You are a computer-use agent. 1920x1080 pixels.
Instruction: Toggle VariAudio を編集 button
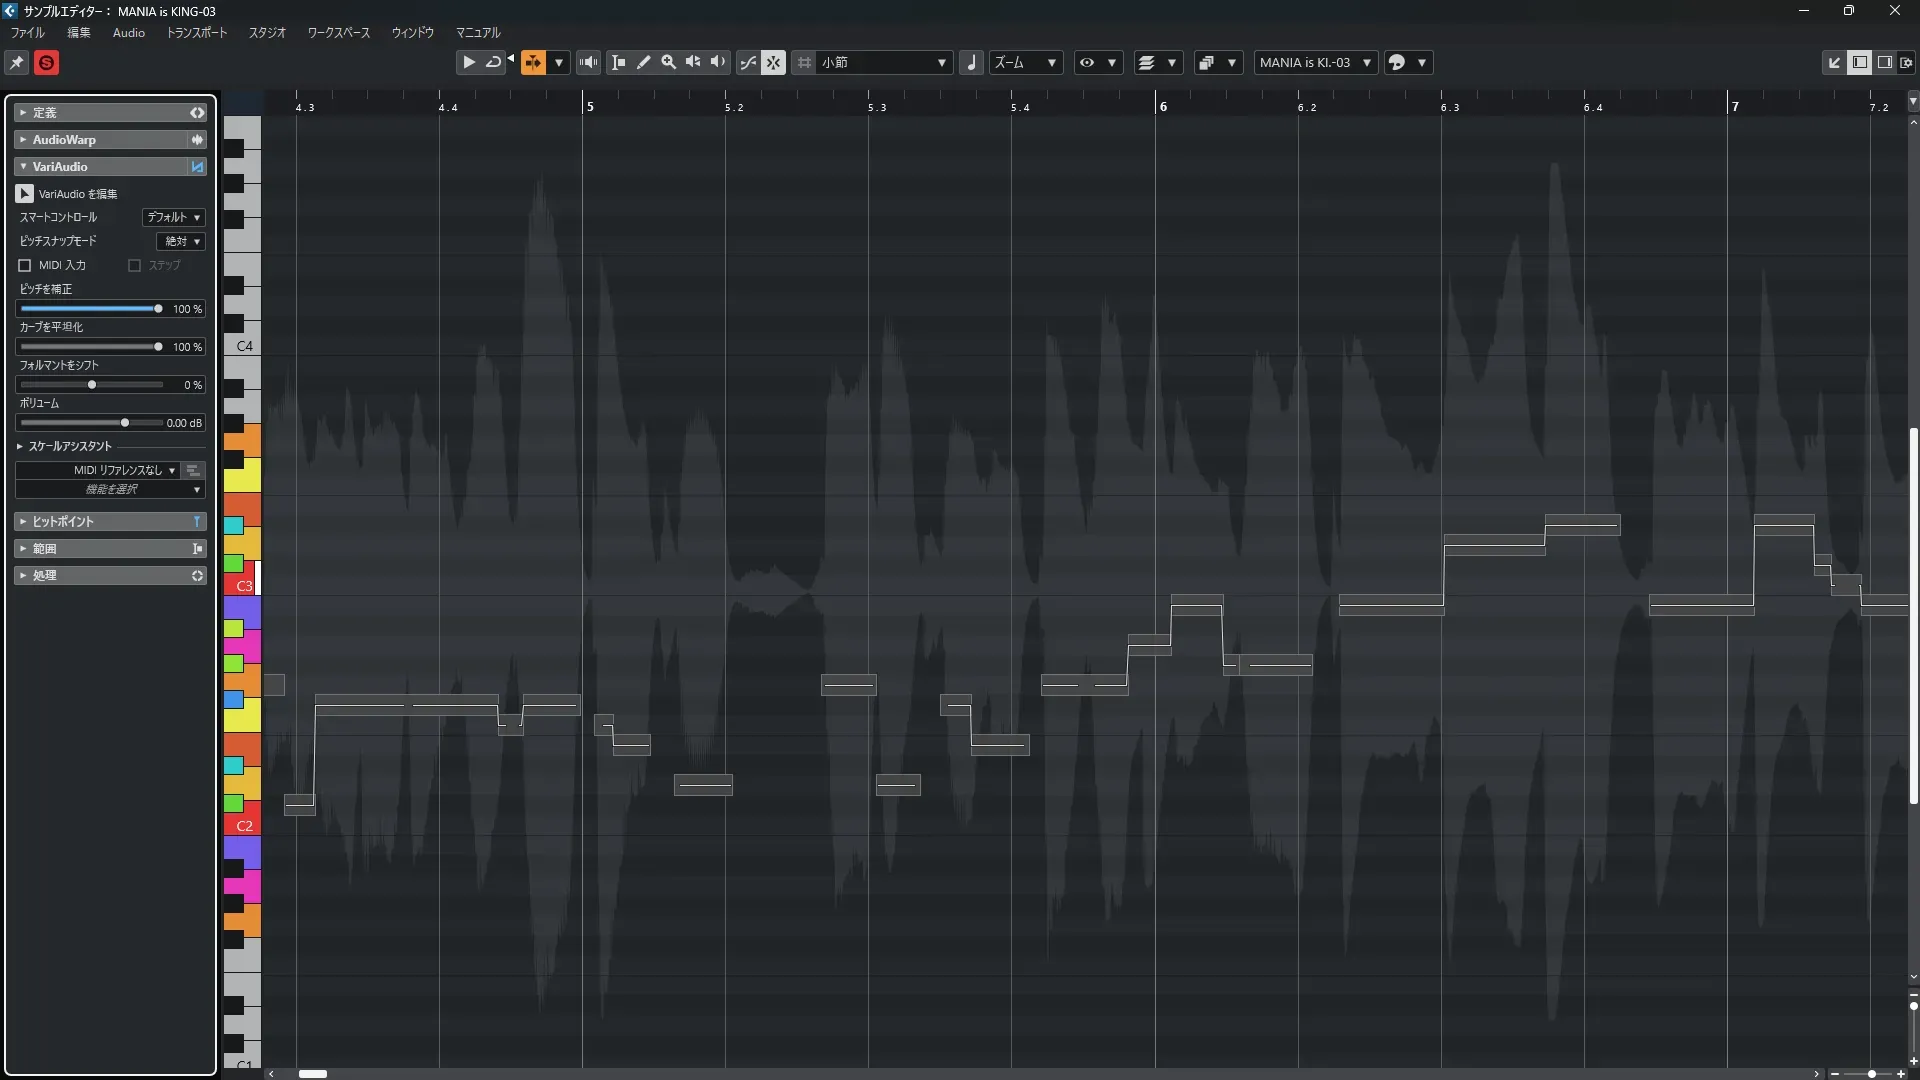[x=25, y=193]
